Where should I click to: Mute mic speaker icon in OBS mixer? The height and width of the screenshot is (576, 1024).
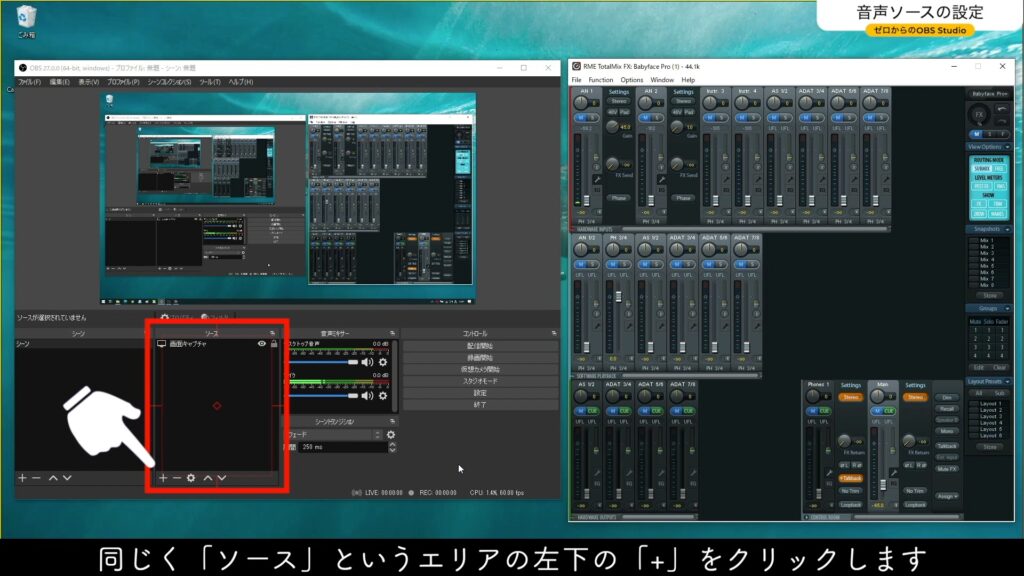point(368,395)
